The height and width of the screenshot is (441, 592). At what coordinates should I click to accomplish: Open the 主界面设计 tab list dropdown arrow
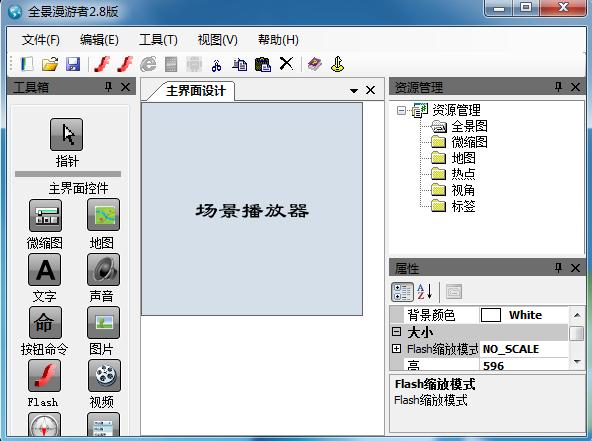354,91
